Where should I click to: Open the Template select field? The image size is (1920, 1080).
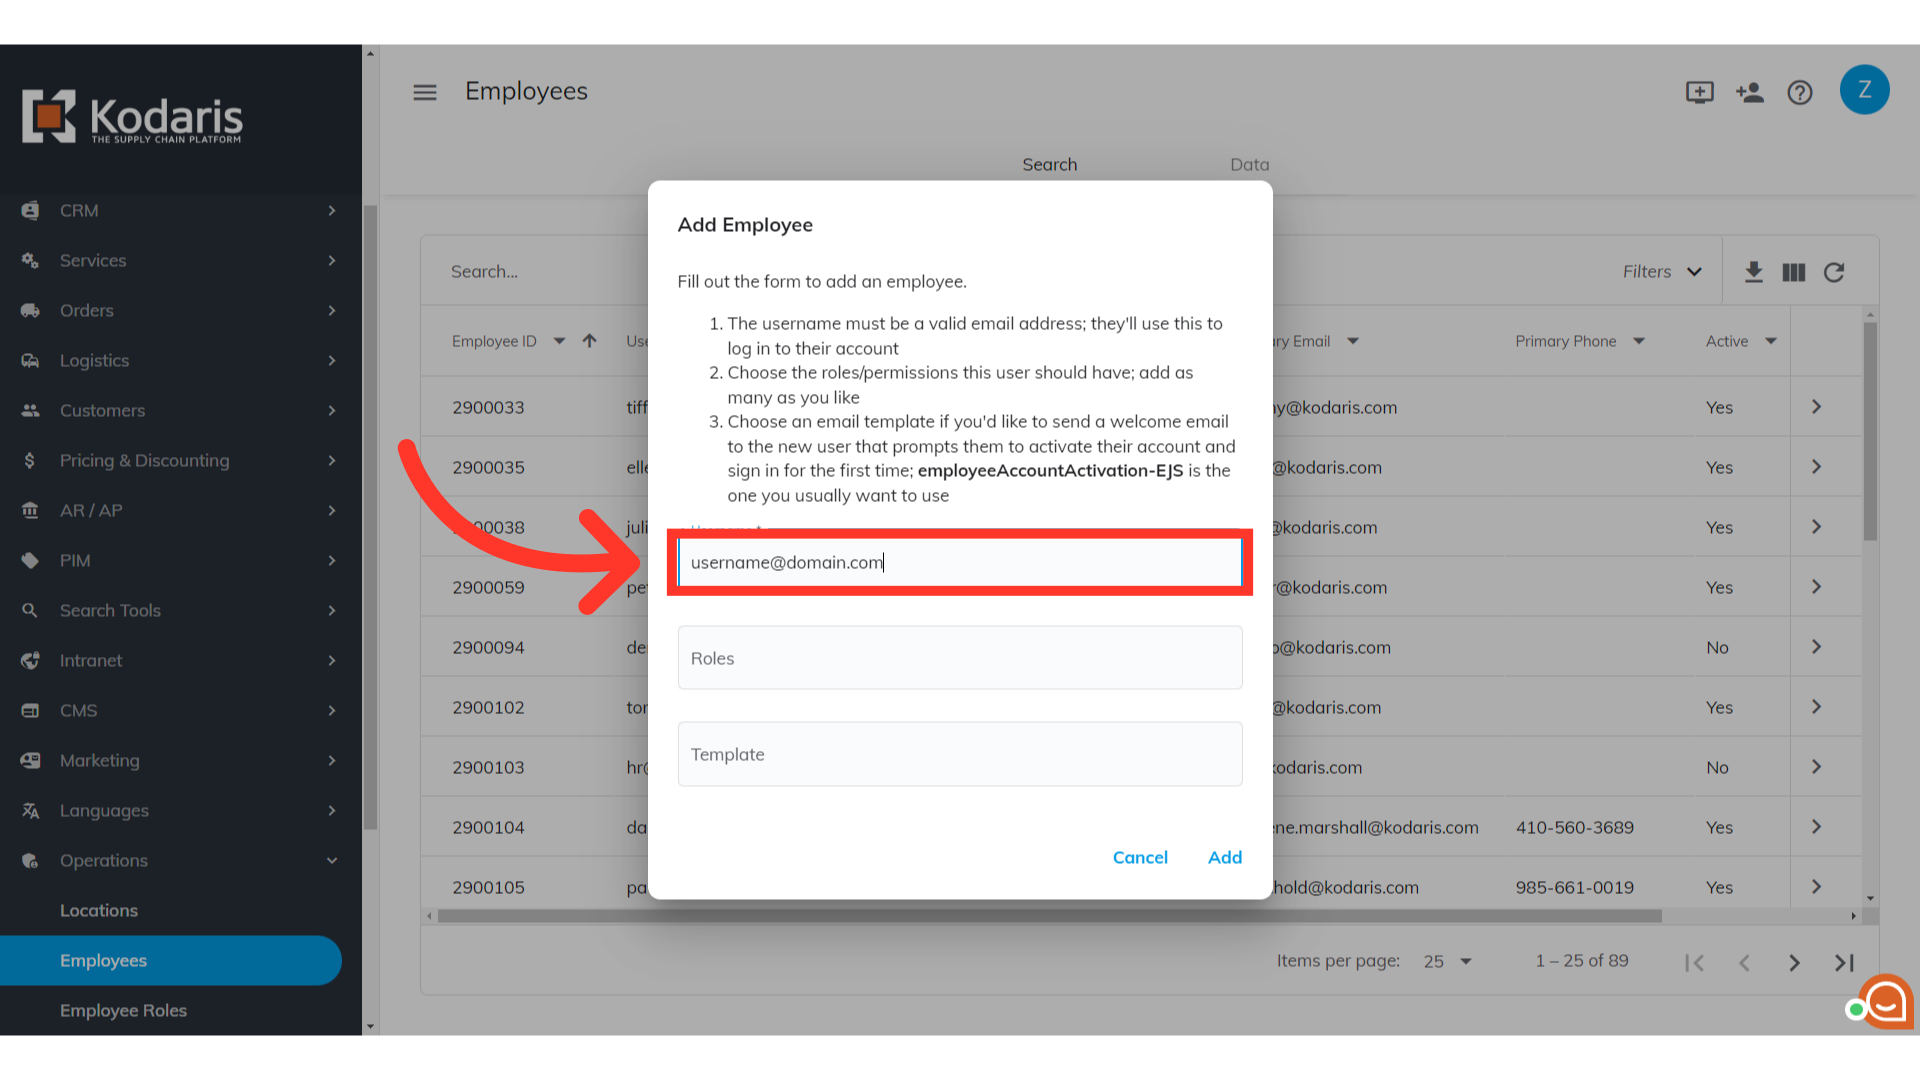[959, 754]
